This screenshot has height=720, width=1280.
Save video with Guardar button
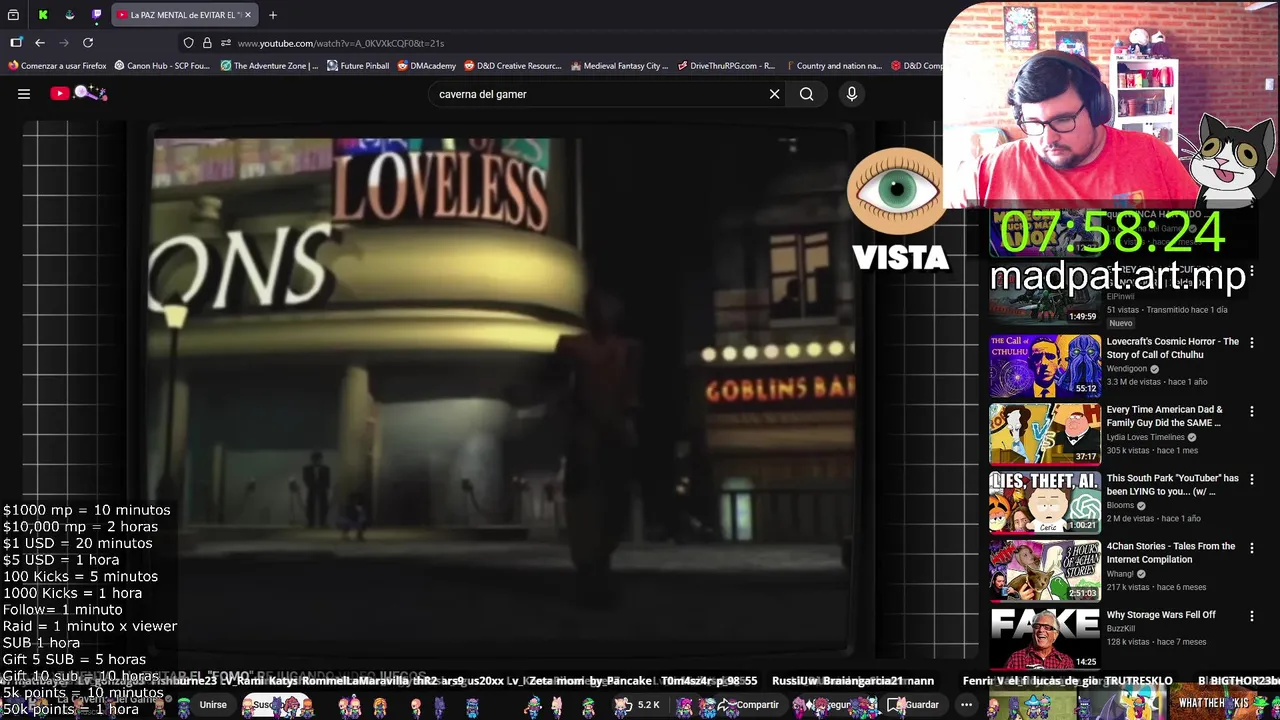914,705
